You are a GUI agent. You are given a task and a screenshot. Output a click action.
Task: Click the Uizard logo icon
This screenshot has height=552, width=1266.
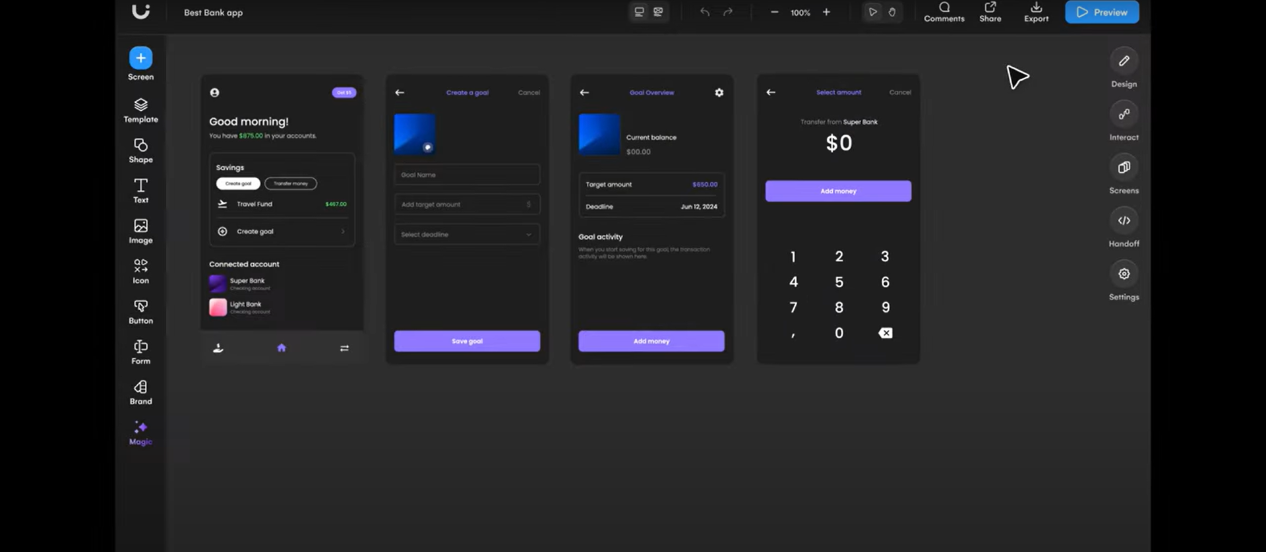tap(141, 11)
